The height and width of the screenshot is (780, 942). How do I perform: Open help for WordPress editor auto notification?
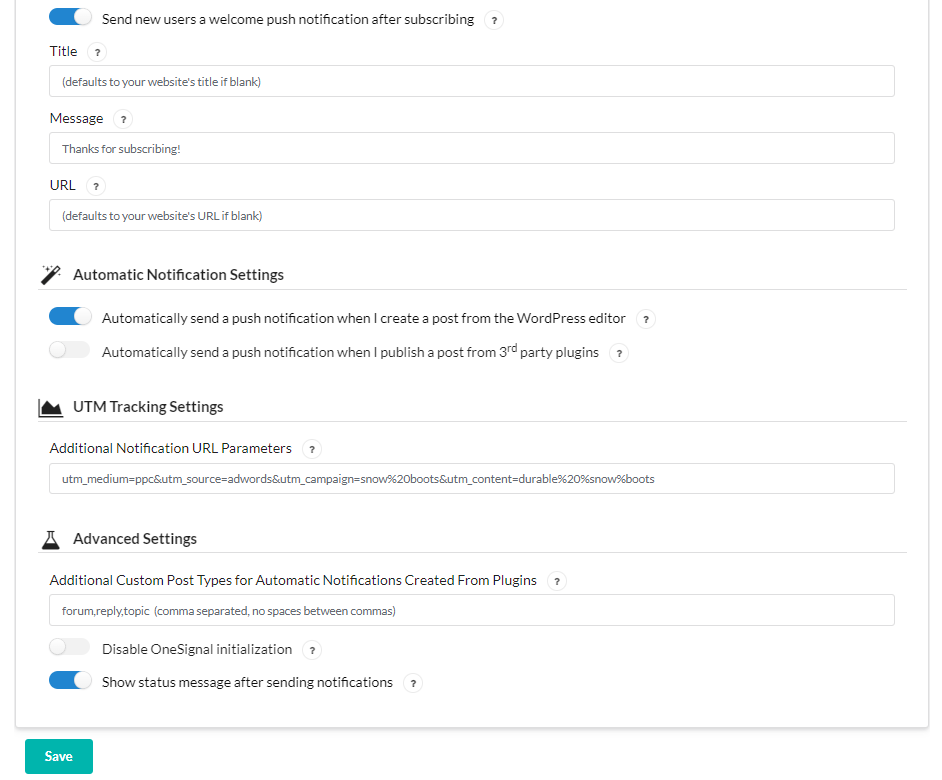tap(646, 319)
